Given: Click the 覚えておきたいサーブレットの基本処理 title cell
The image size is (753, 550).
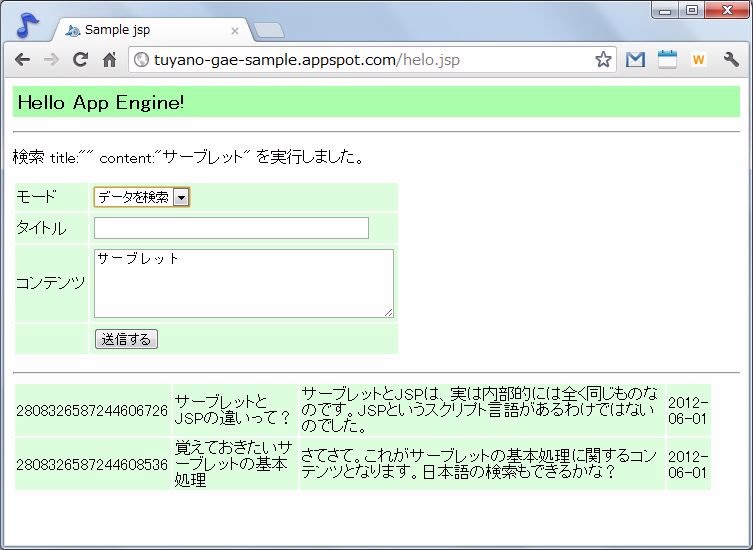Looking at the screenshot, I should pyautogui.click(x=234, y=464).
